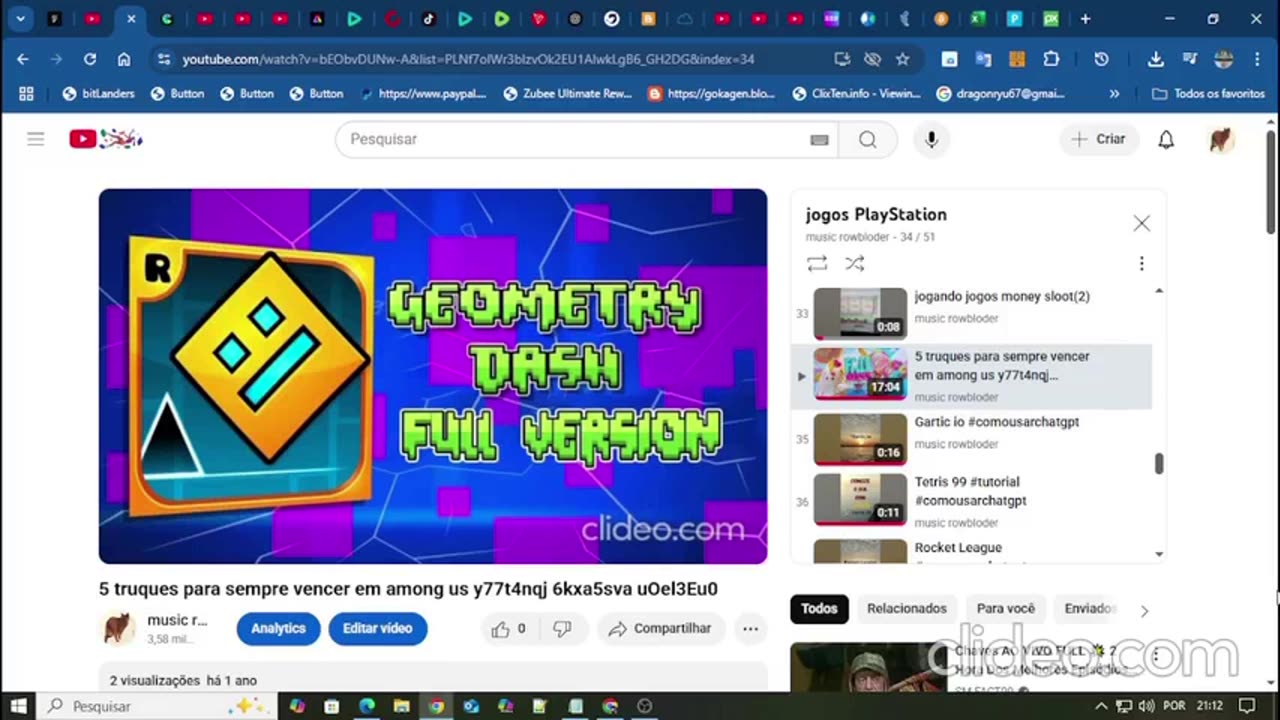Click the address bar URL
Screen dimensions: 1280x720
pos(468,59)
